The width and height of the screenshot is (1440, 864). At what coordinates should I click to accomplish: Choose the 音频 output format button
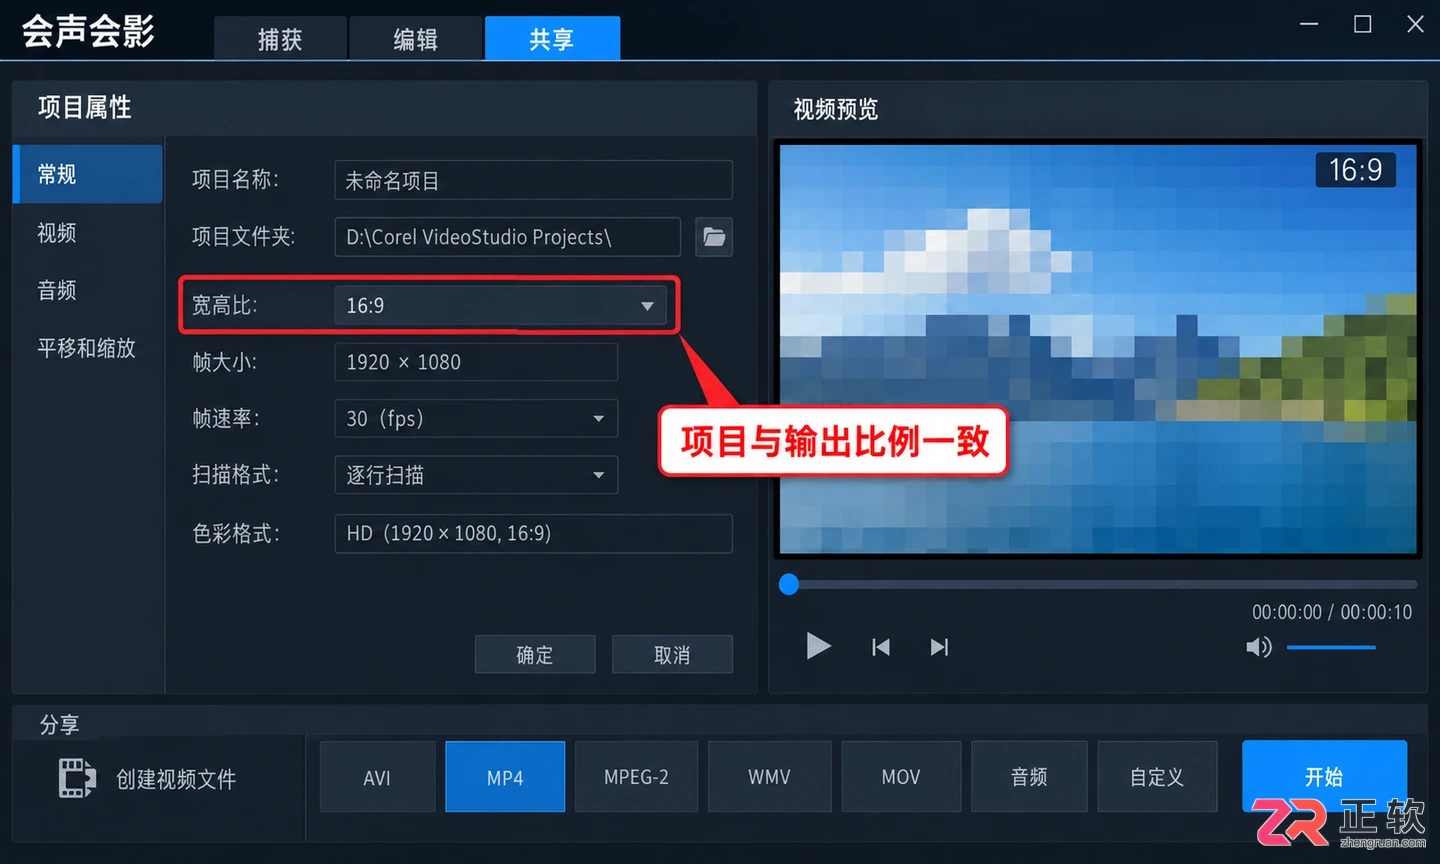pos(1029,777)
